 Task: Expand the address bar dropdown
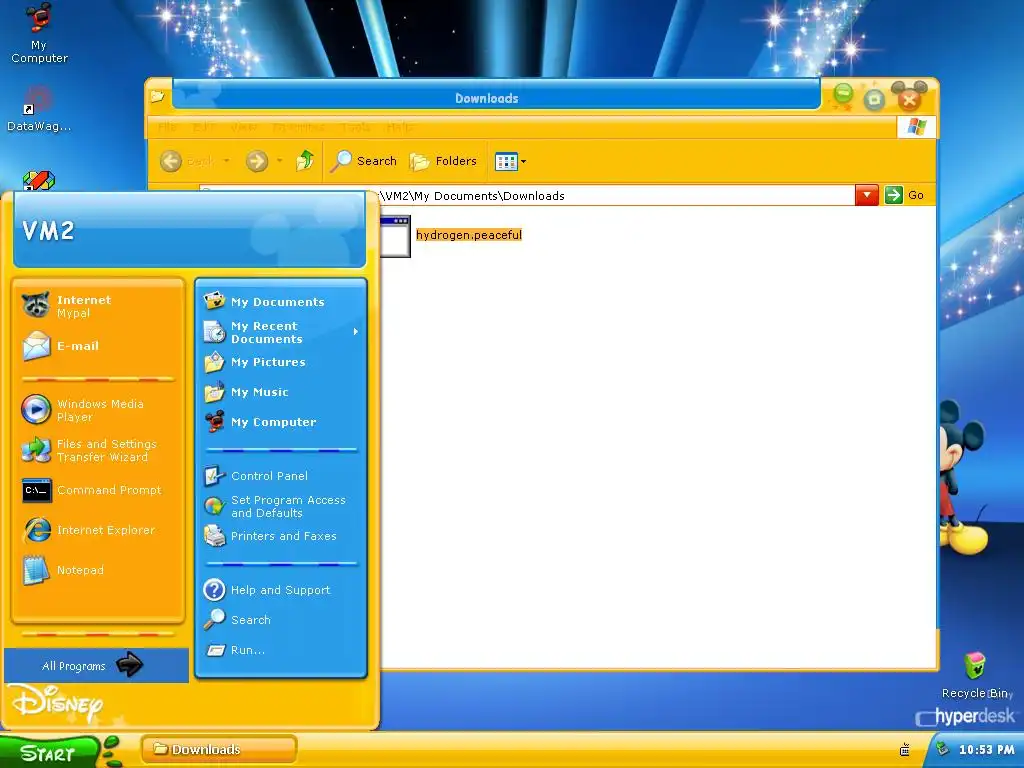867,195
